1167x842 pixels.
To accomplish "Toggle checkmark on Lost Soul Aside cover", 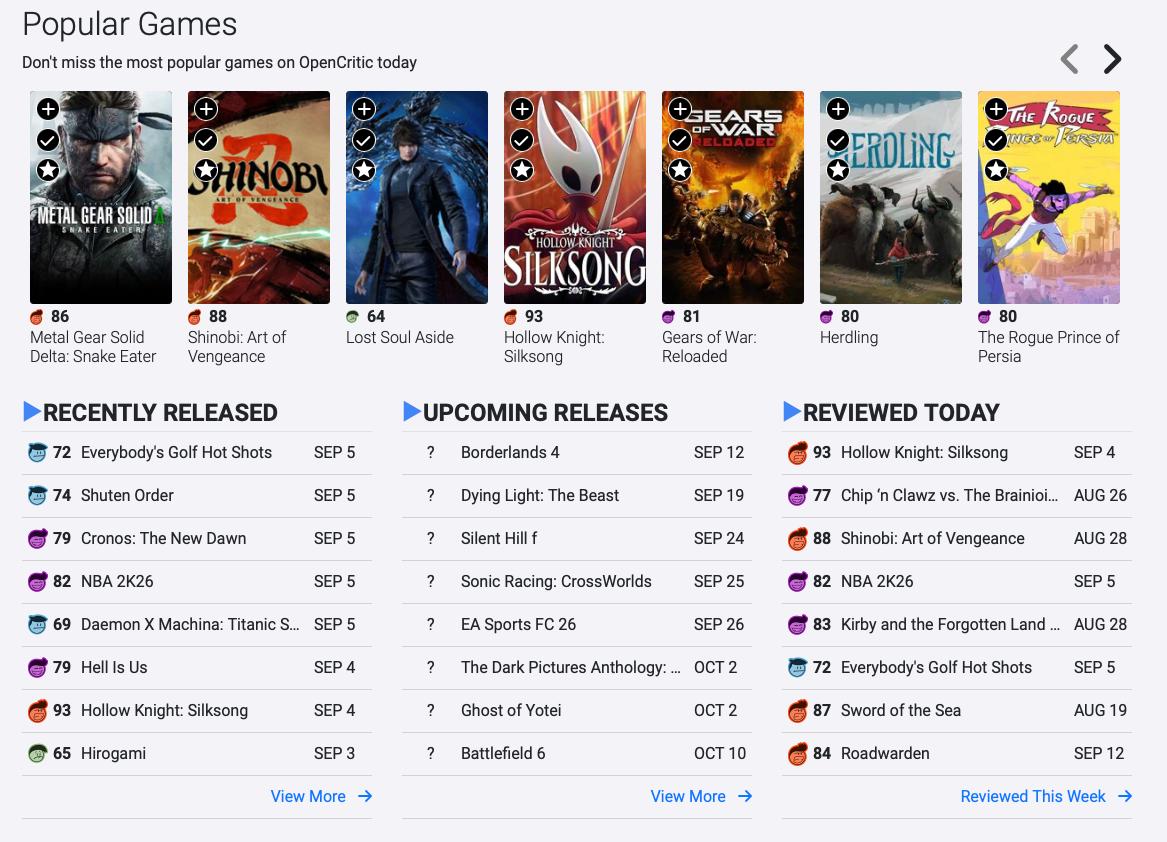I will [x=364, y=140].
